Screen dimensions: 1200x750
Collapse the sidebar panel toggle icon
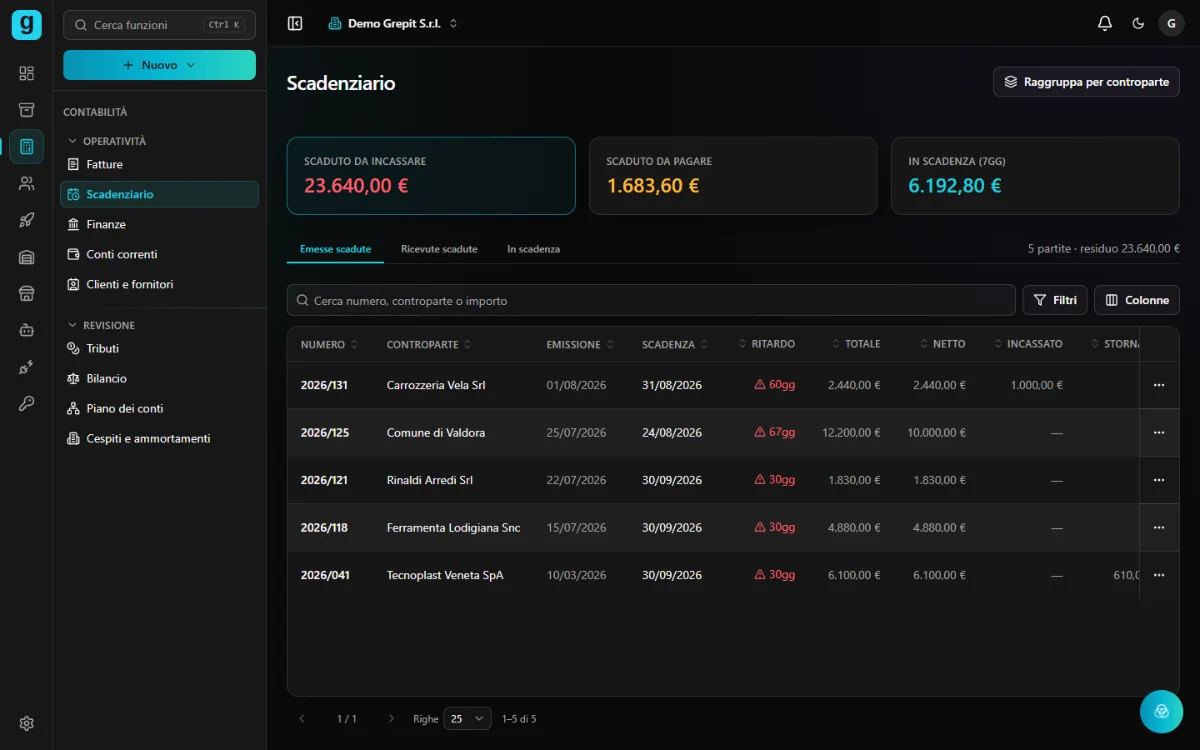coord(295,23)
